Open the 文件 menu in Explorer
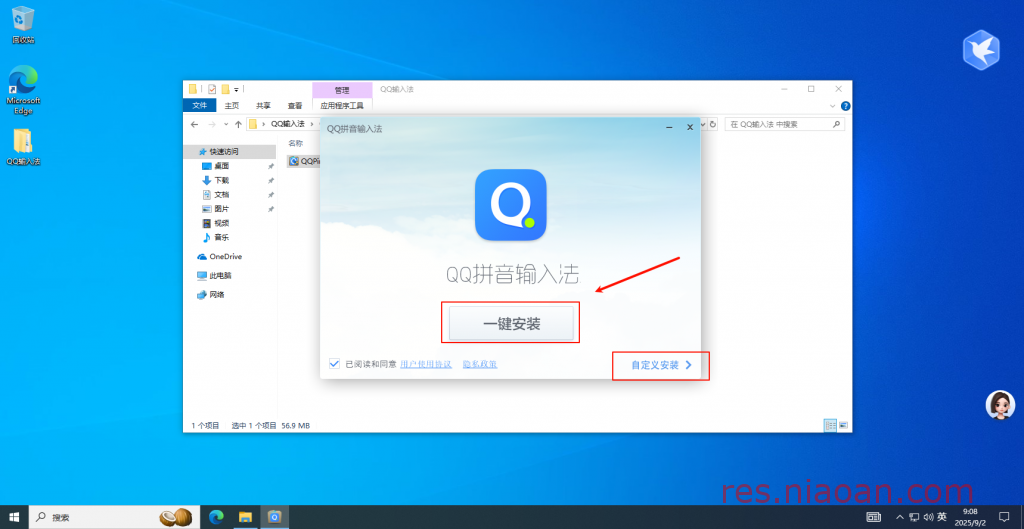 [x=200, y=105]
